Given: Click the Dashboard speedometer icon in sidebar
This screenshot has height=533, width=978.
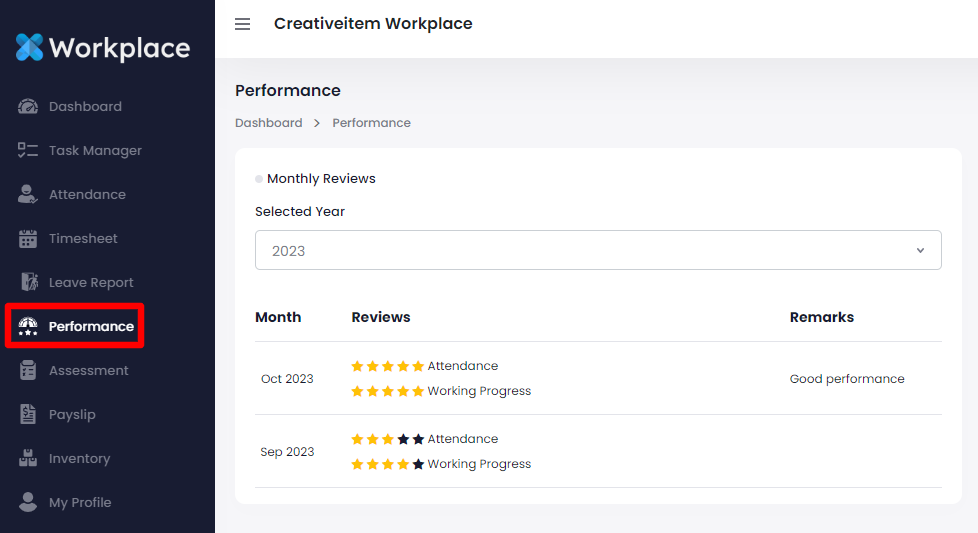Looking at the screenshot, I should tap(28, 107).
